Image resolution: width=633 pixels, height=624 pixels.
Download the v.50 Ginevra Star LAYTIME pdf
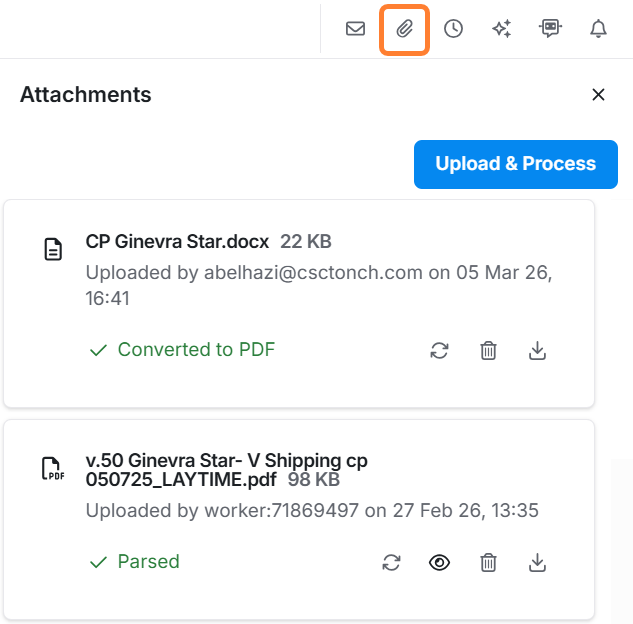click(537, 563)
